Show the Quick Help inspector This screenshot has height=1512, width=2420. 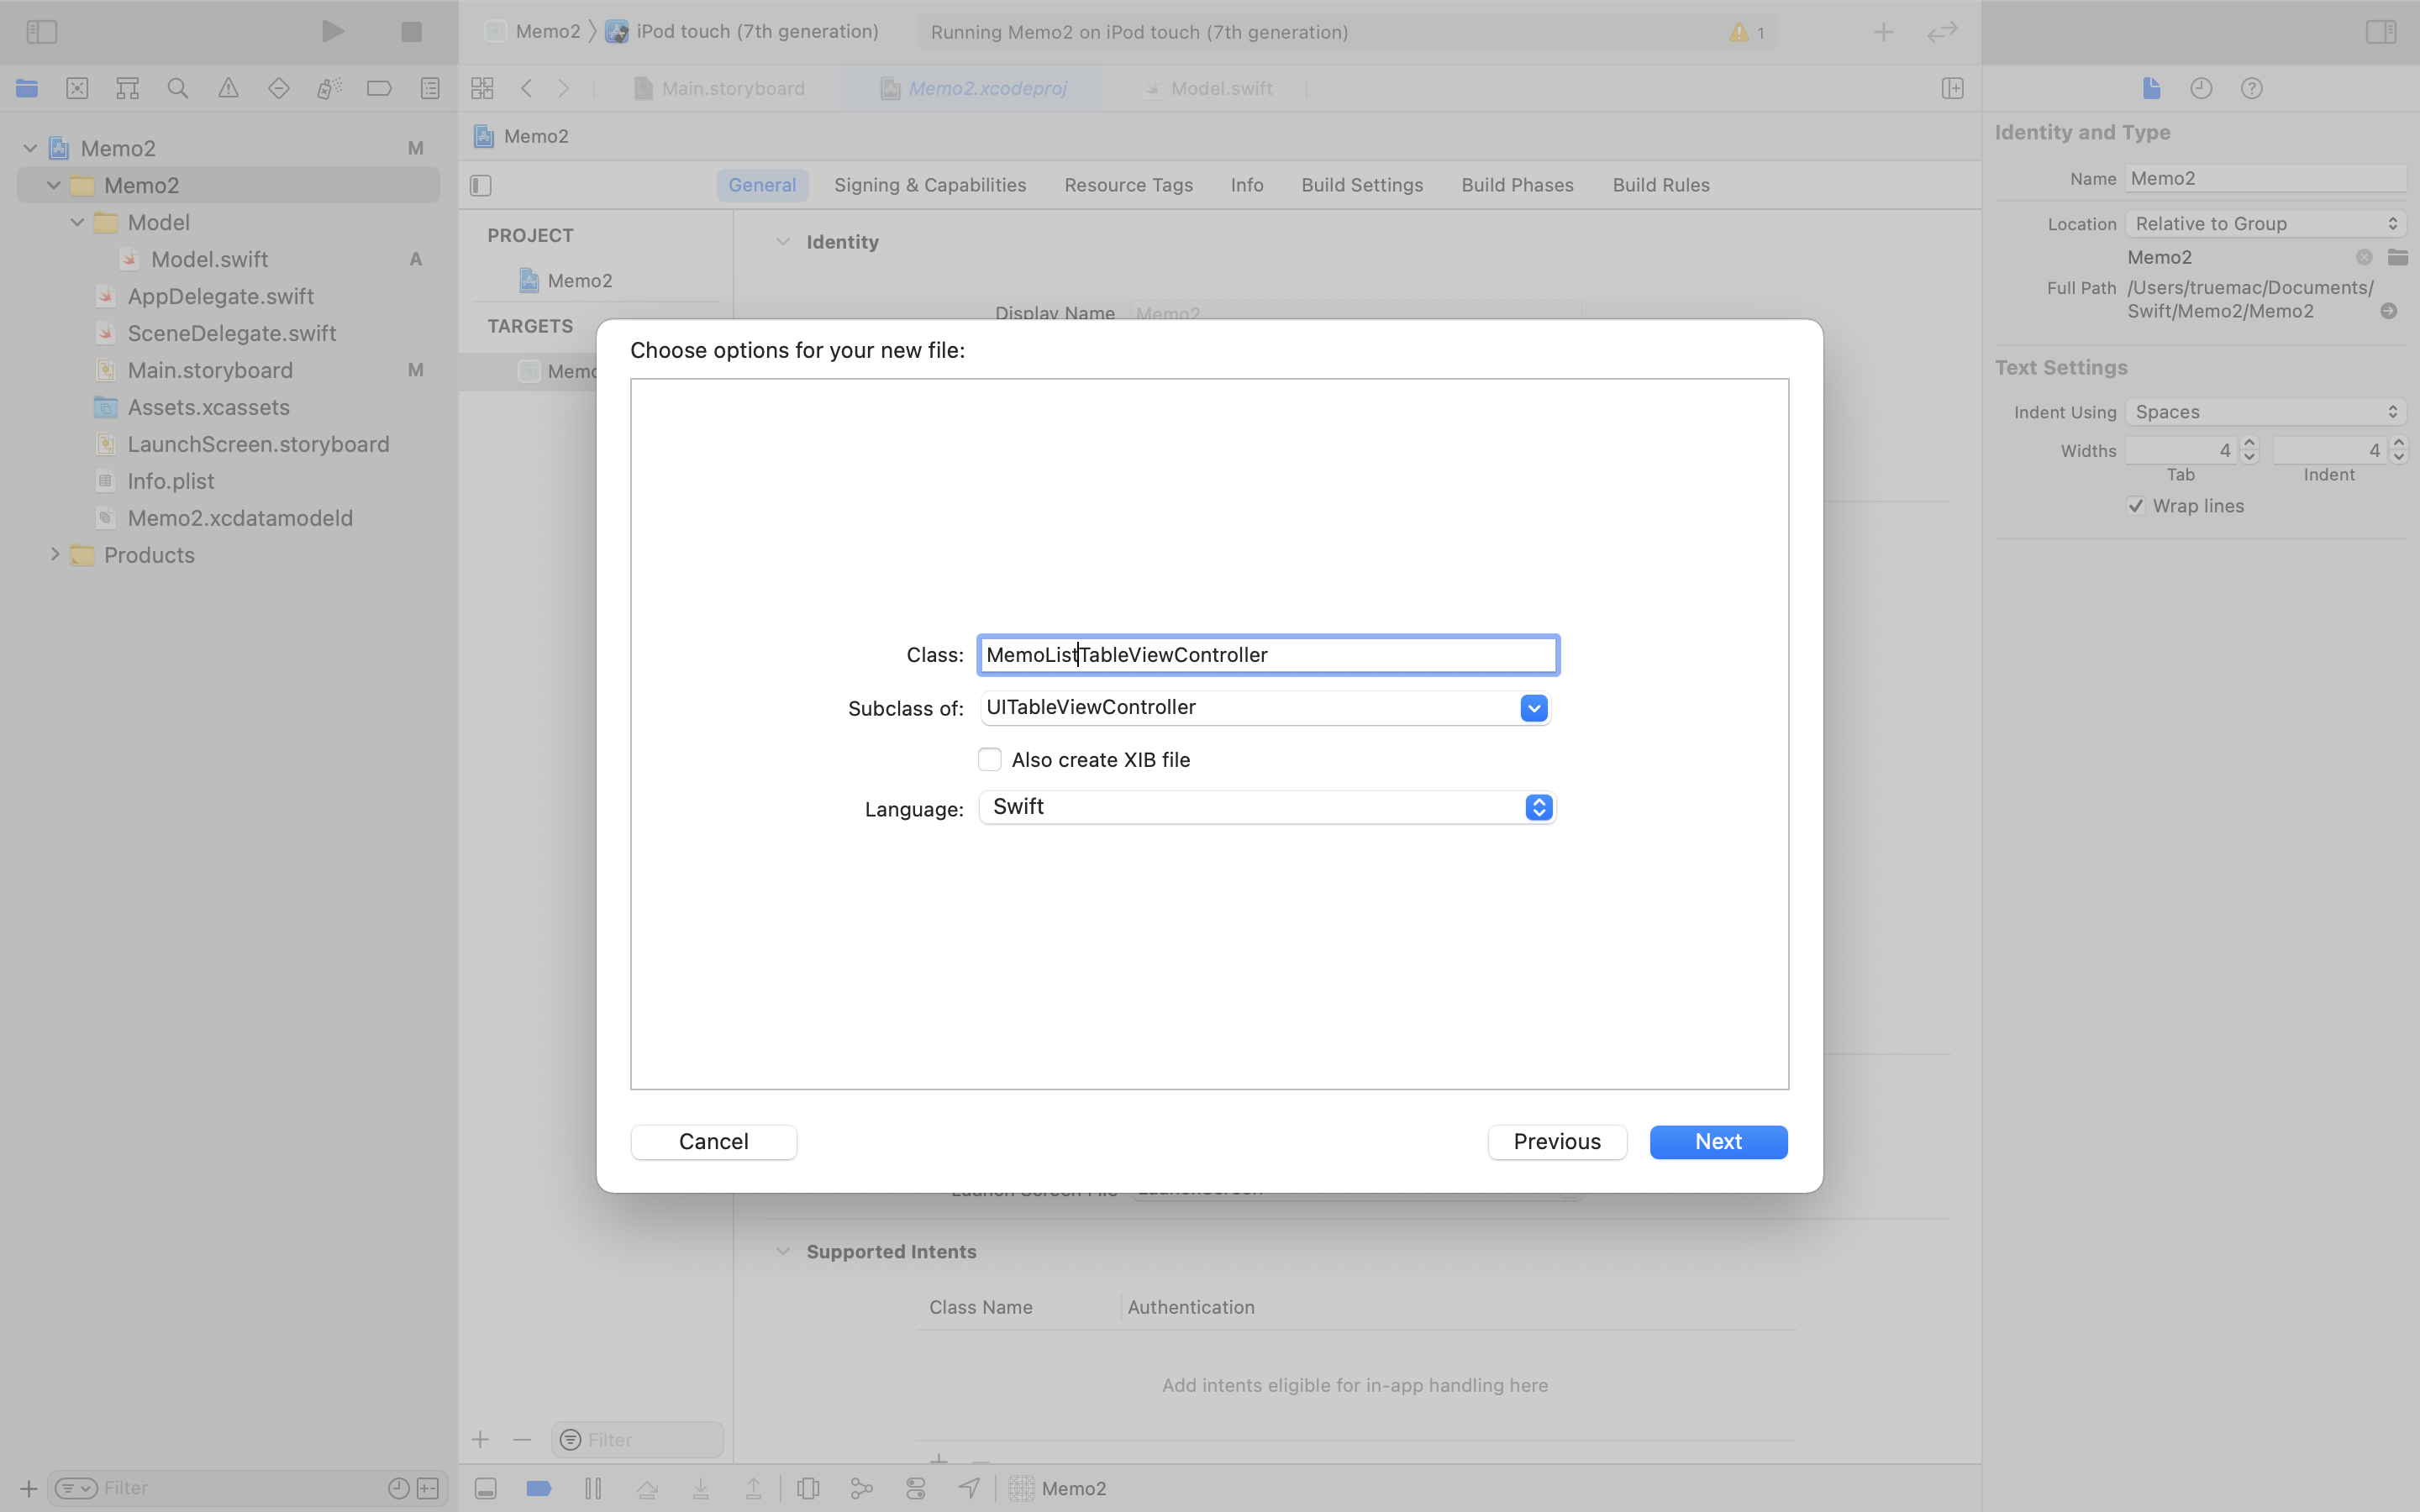point(2251,88)
